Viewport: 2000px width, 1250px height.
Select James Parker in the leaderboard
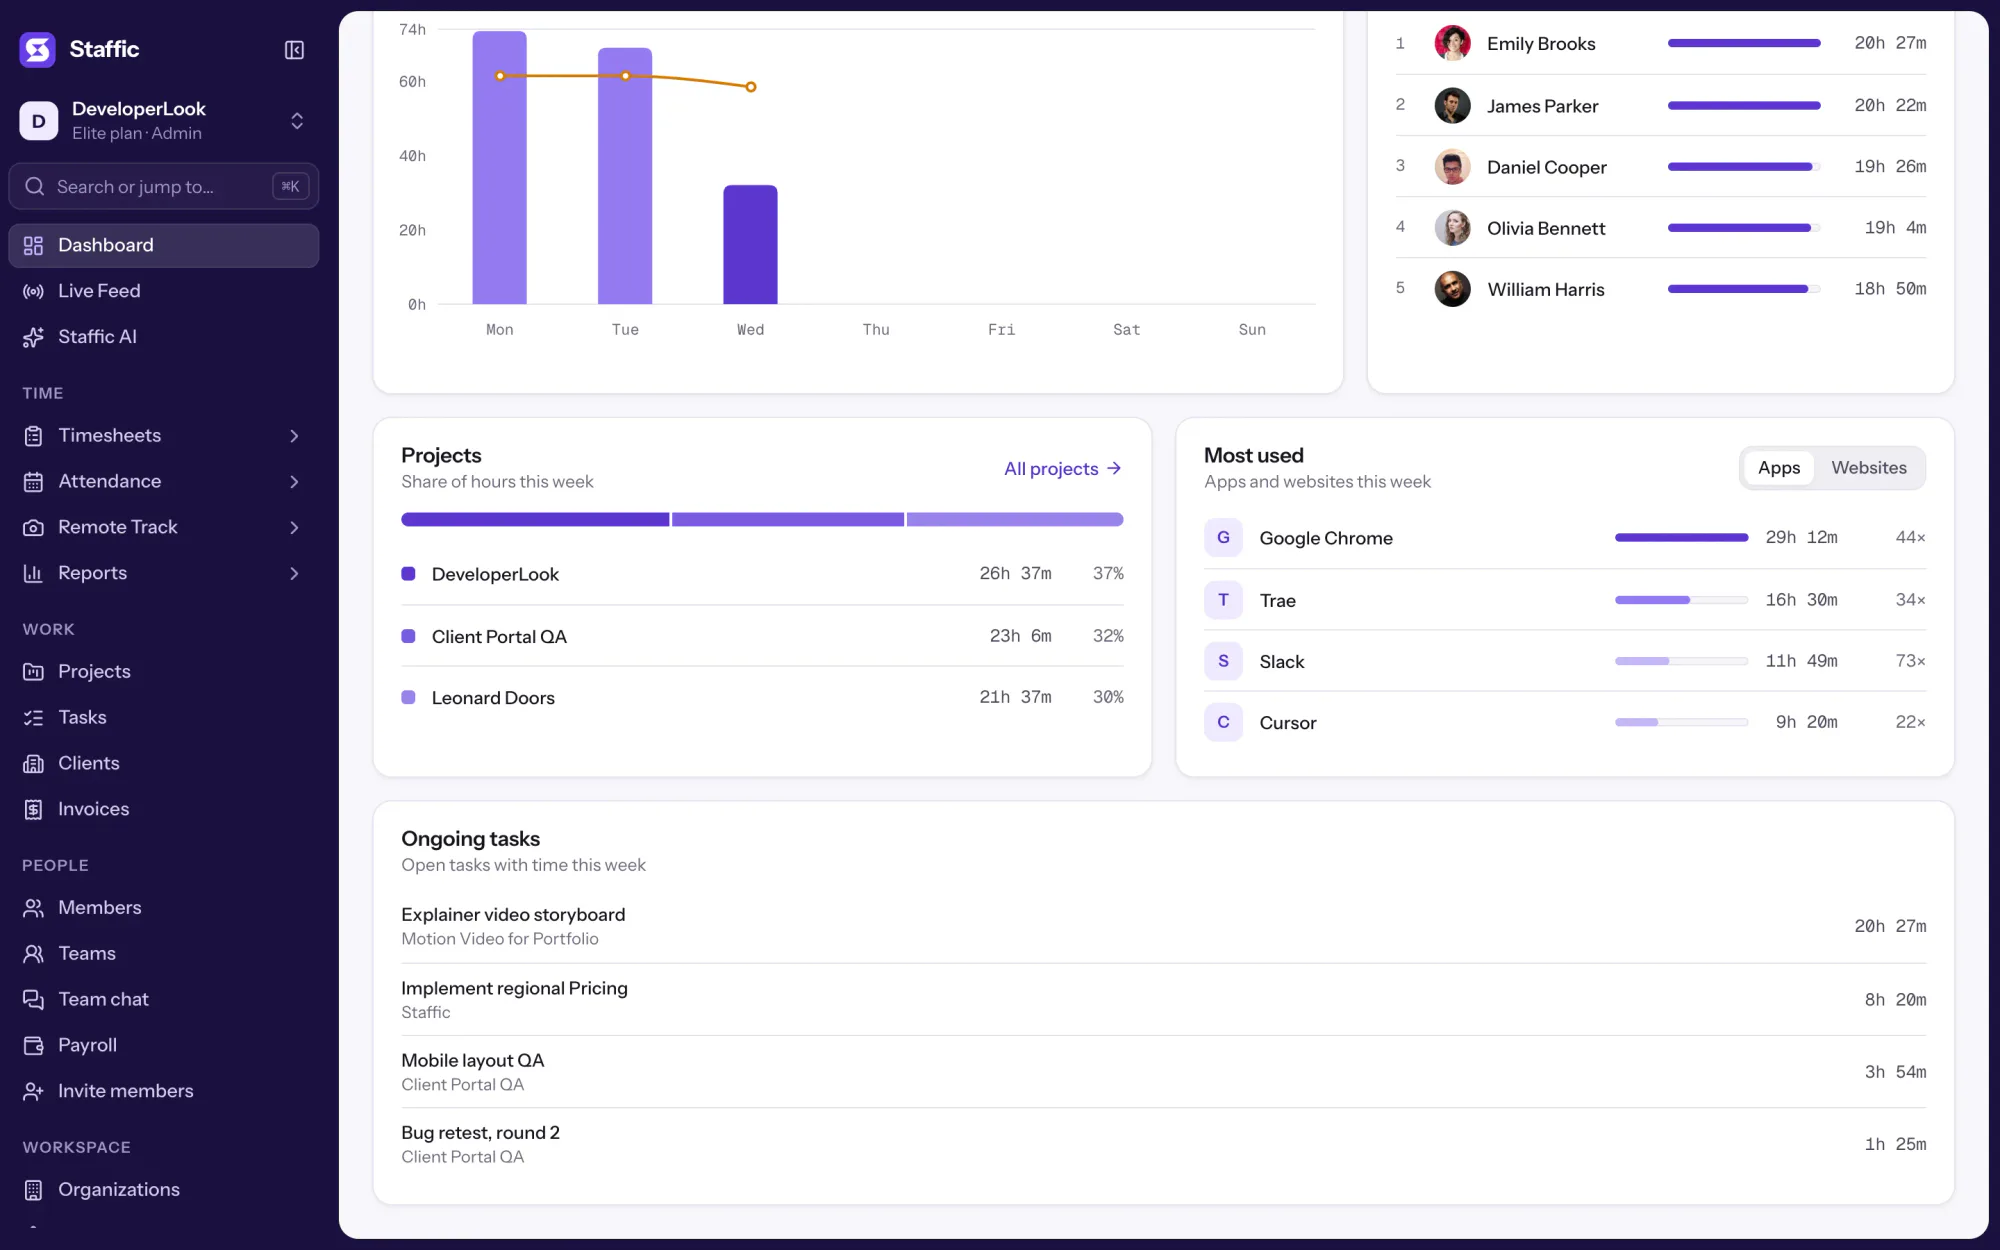(1660, 105)
